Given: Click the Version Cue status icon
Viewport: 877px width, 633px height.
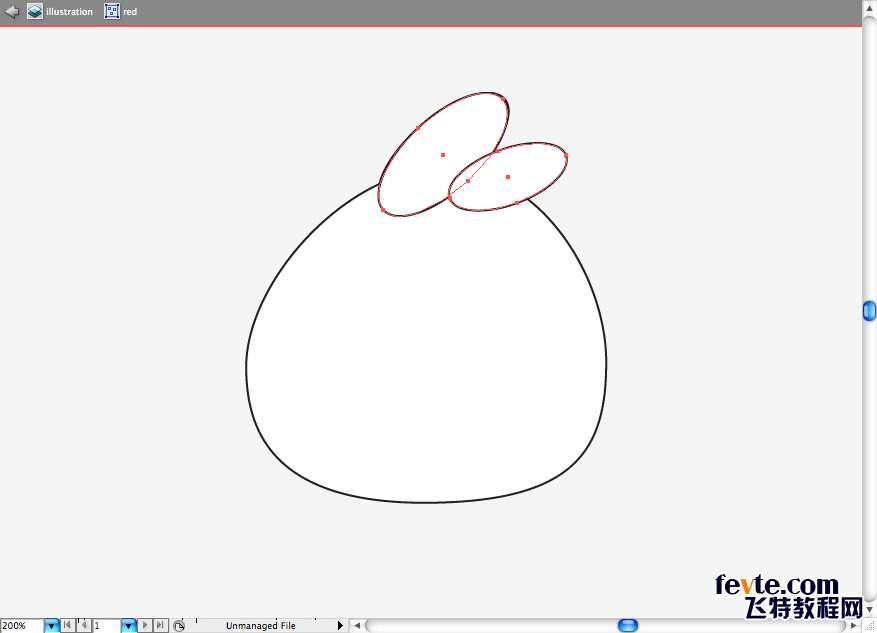Looking at the screenshot, I should tap(179, 626).
